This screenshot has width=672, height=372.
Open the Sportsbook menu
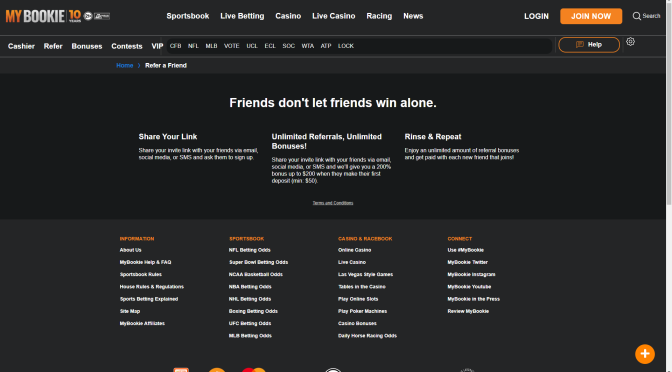(188, 16)
